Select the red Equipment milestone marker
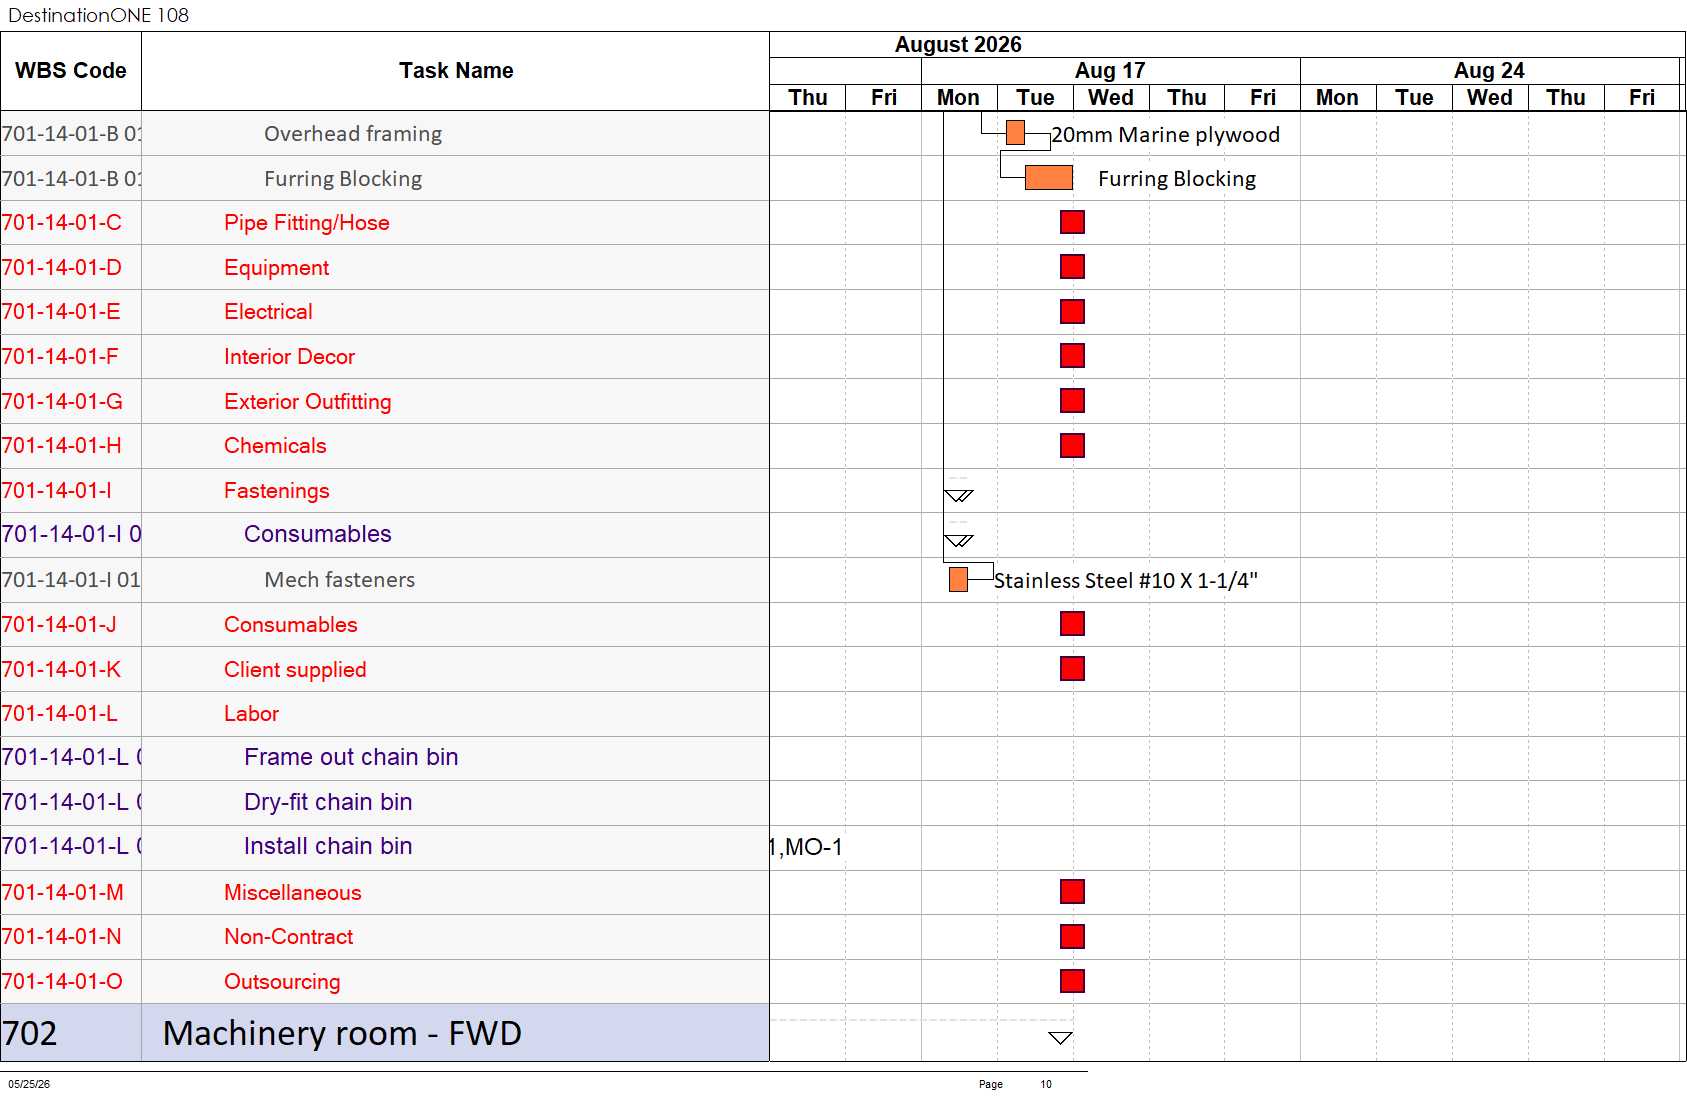The width and height of the screenshot is (1687, 1097). (1072, 267)
